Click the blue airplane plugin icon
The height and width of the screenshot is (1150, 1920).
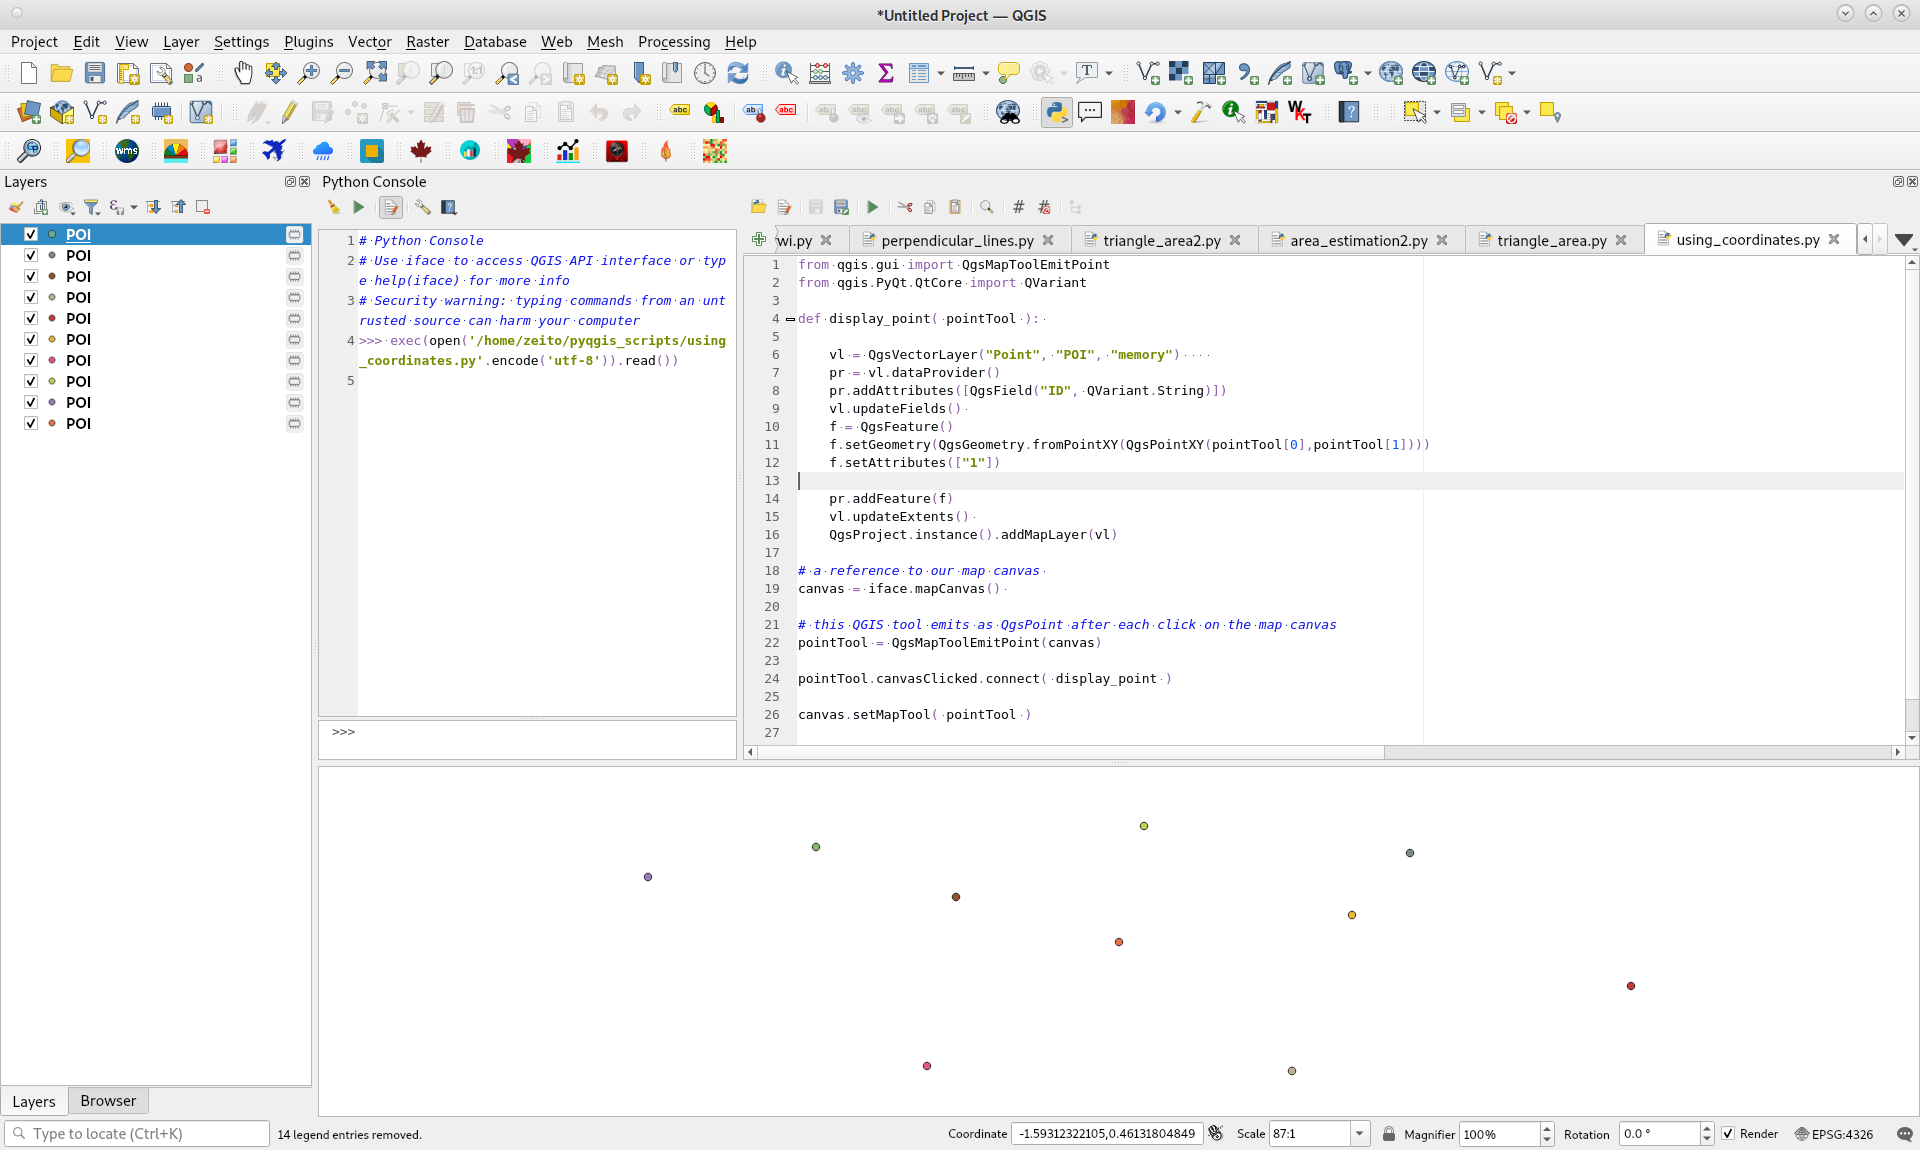tap(274, 151)
